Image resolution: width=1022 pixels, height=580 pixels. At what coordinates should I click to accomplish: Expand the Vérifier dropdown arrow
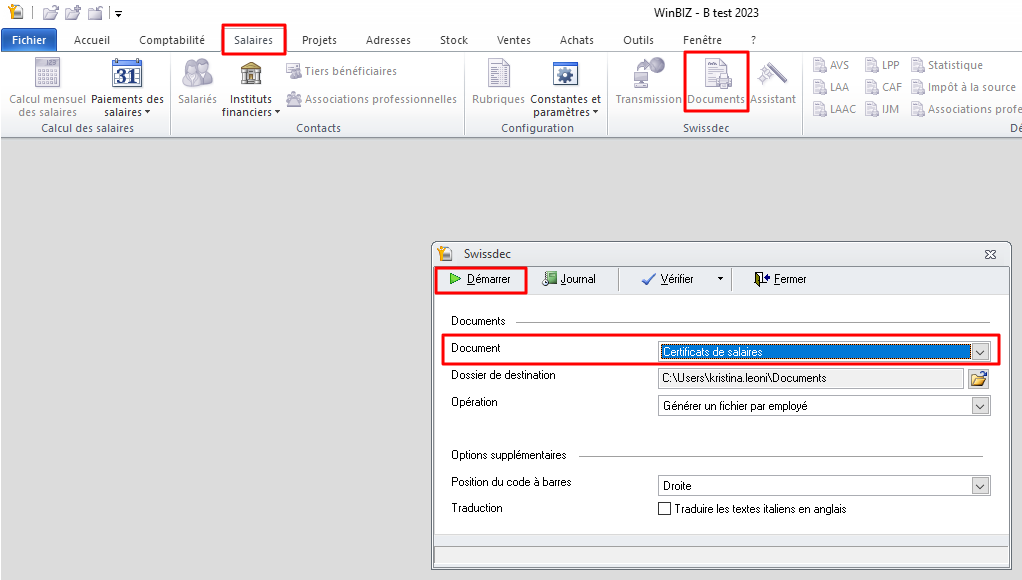click(720, 279)
